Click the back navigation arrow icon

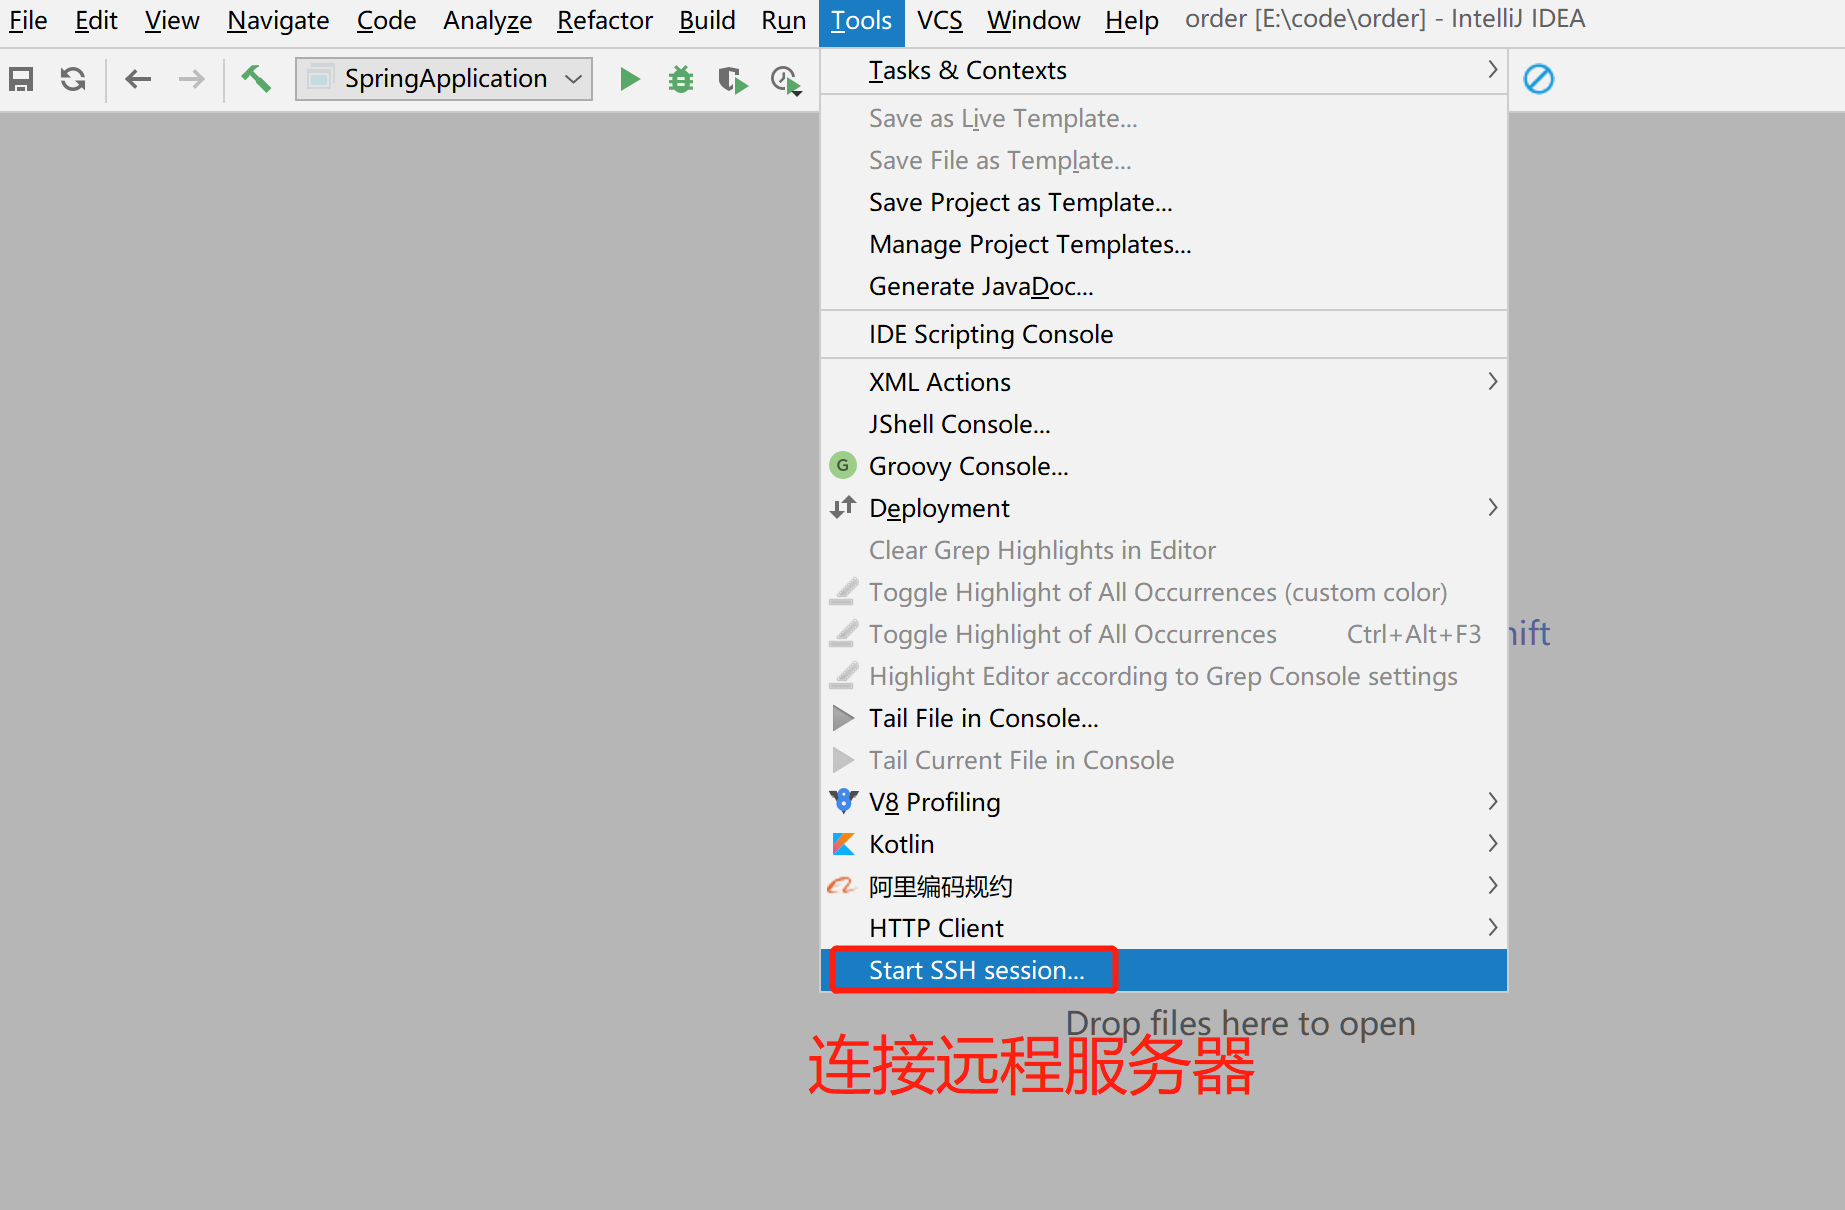(138, 79)
